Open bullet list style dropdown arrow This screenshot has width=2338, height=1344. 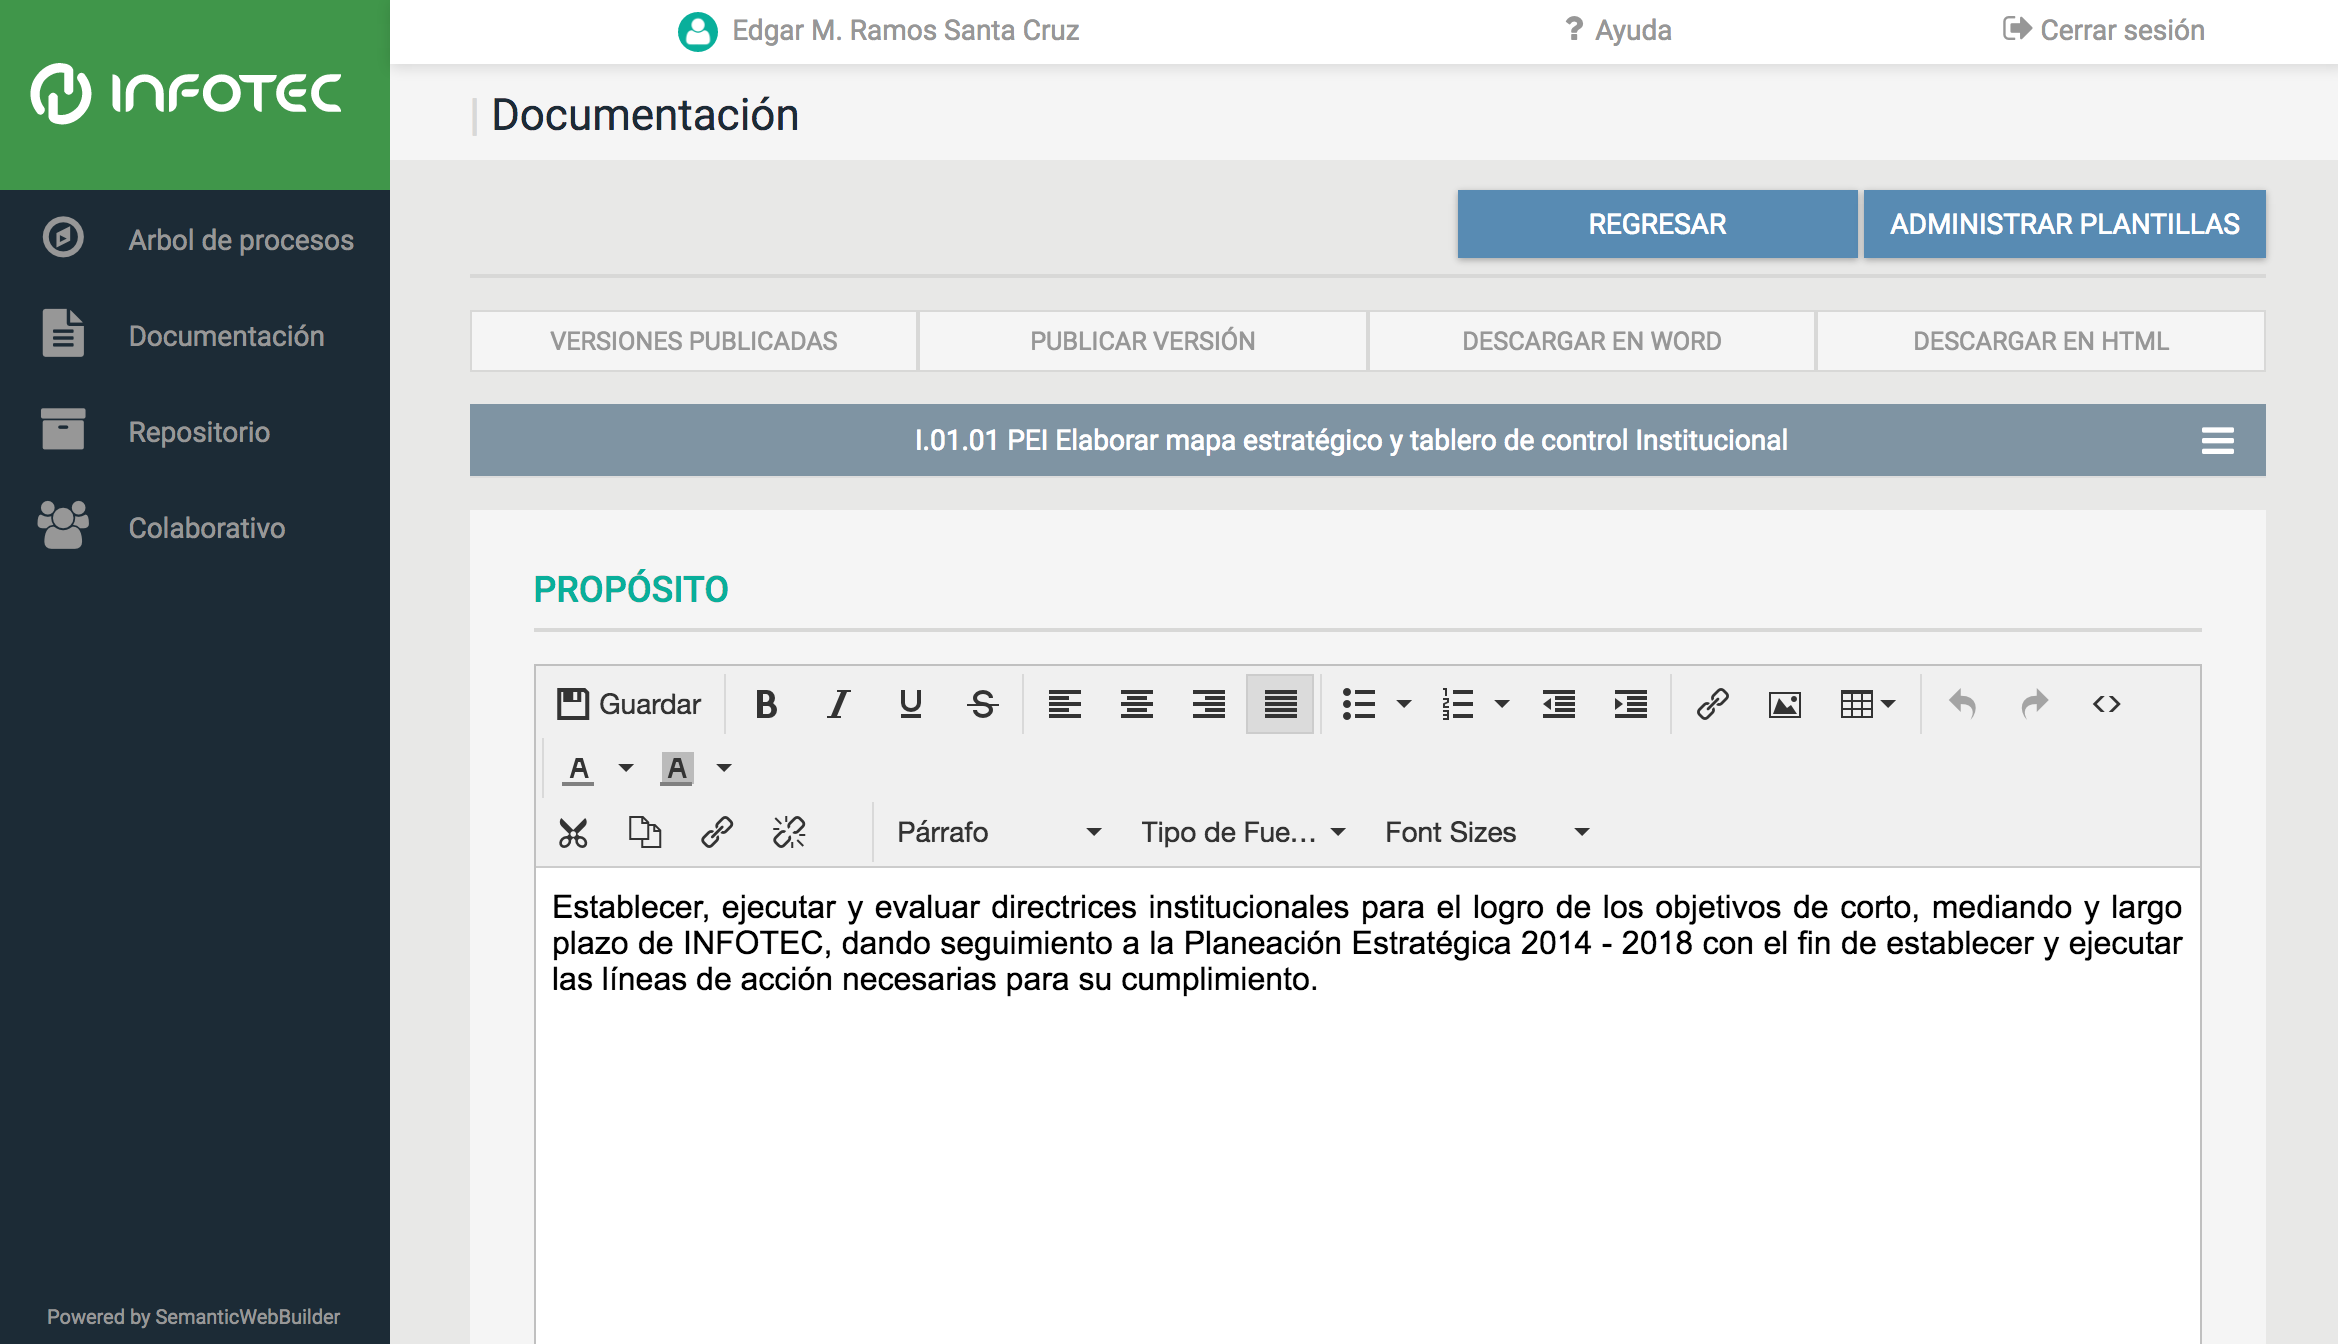click(1404, 704)
